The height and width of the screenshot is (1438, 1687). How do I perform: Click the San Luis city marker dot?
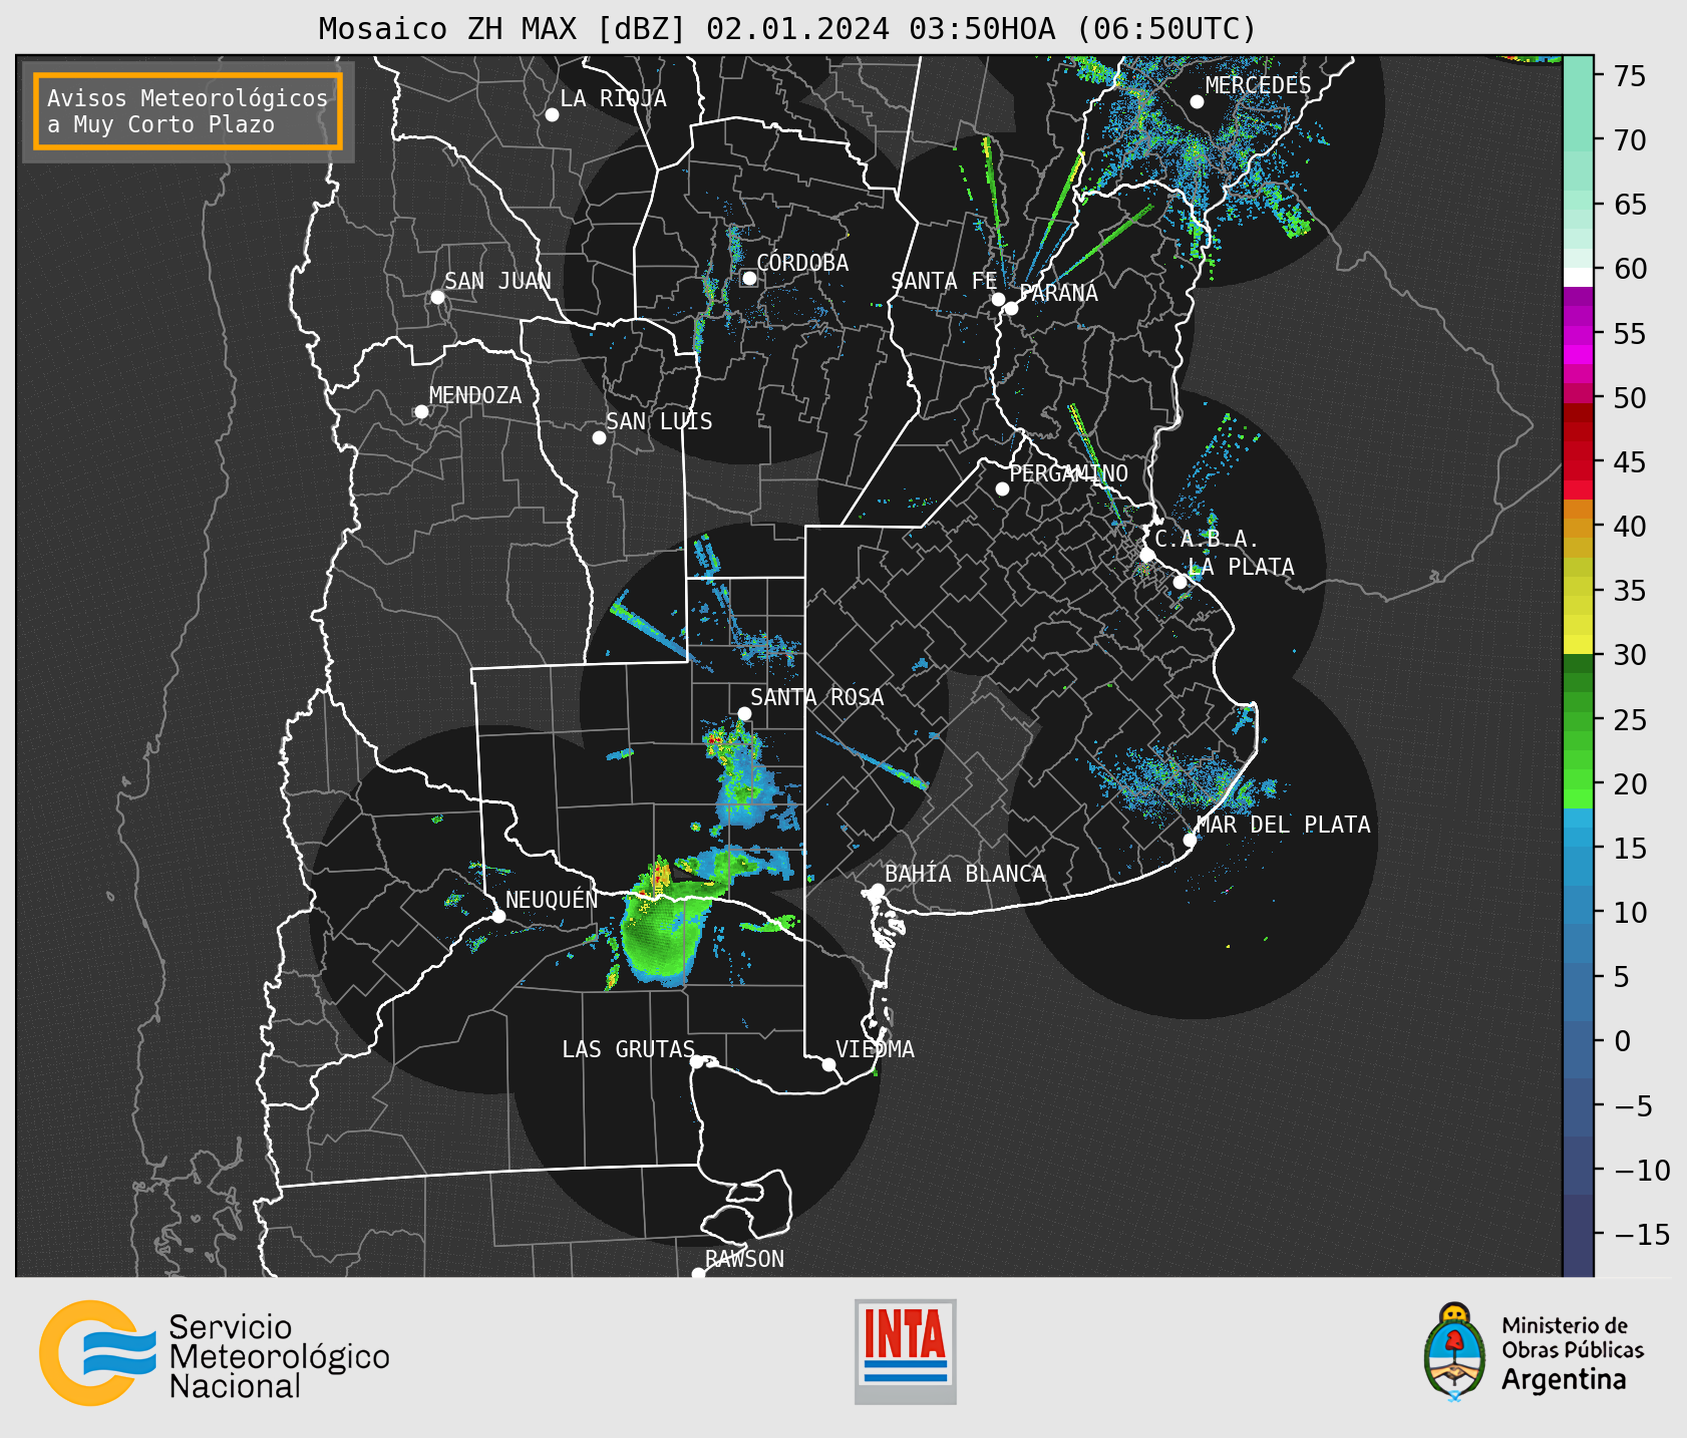[599, 438]
